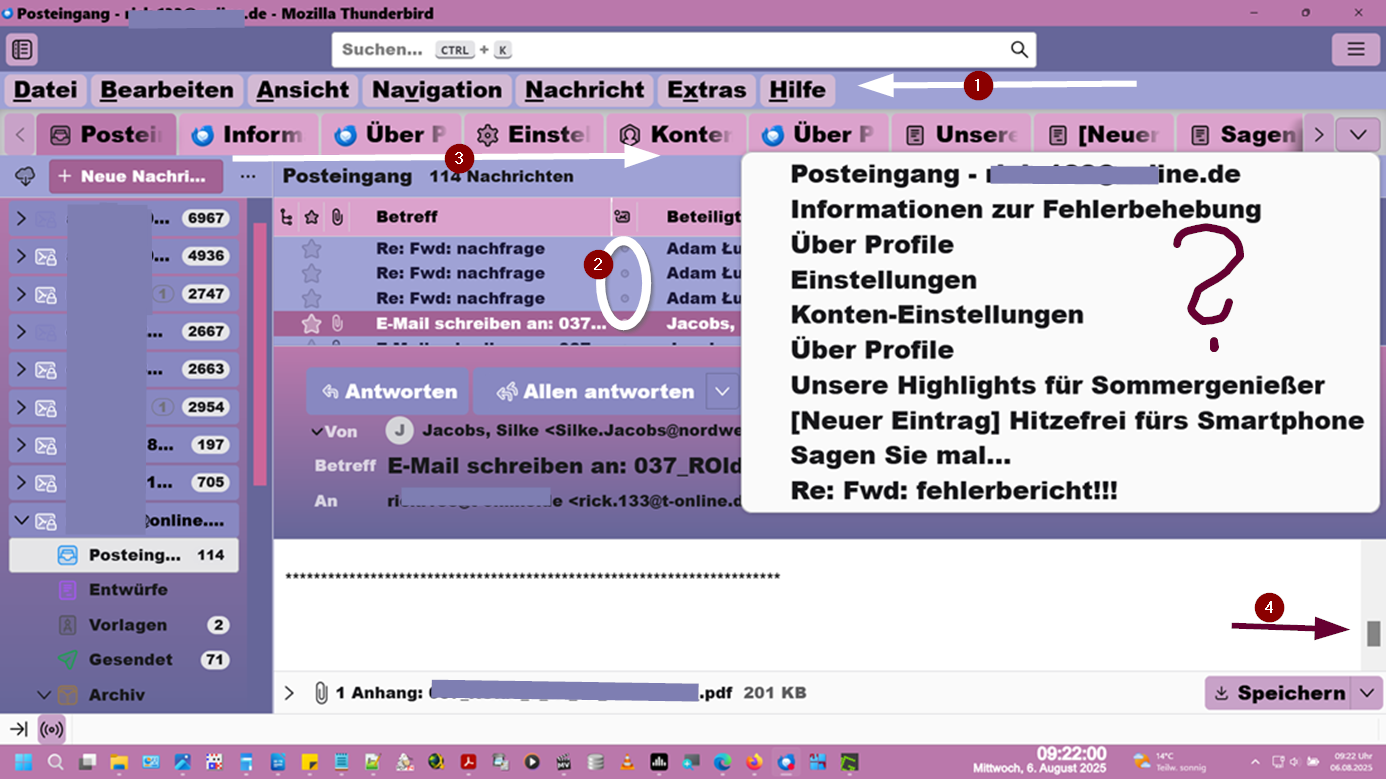Expand the account showing 2747 messages
1386x779 pixels.
click(21, 294)
